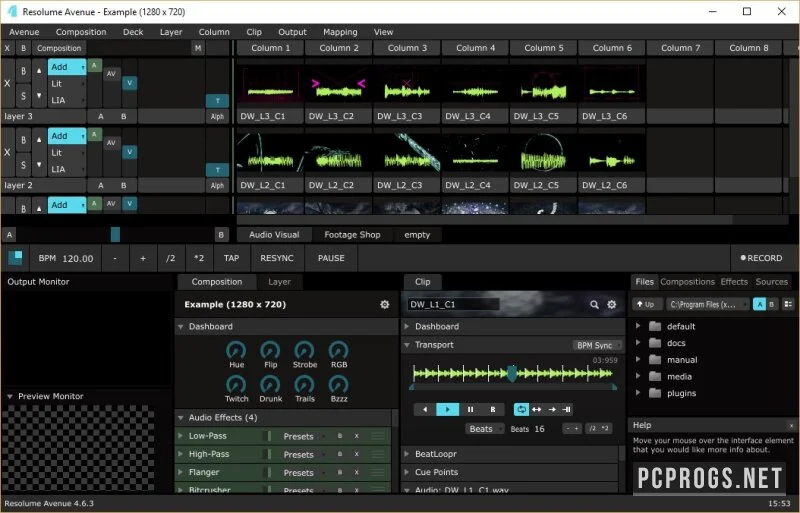800x513 pixels.
Task: Toggle Bypass B on layer 2
Action: (x=23, y=140)
